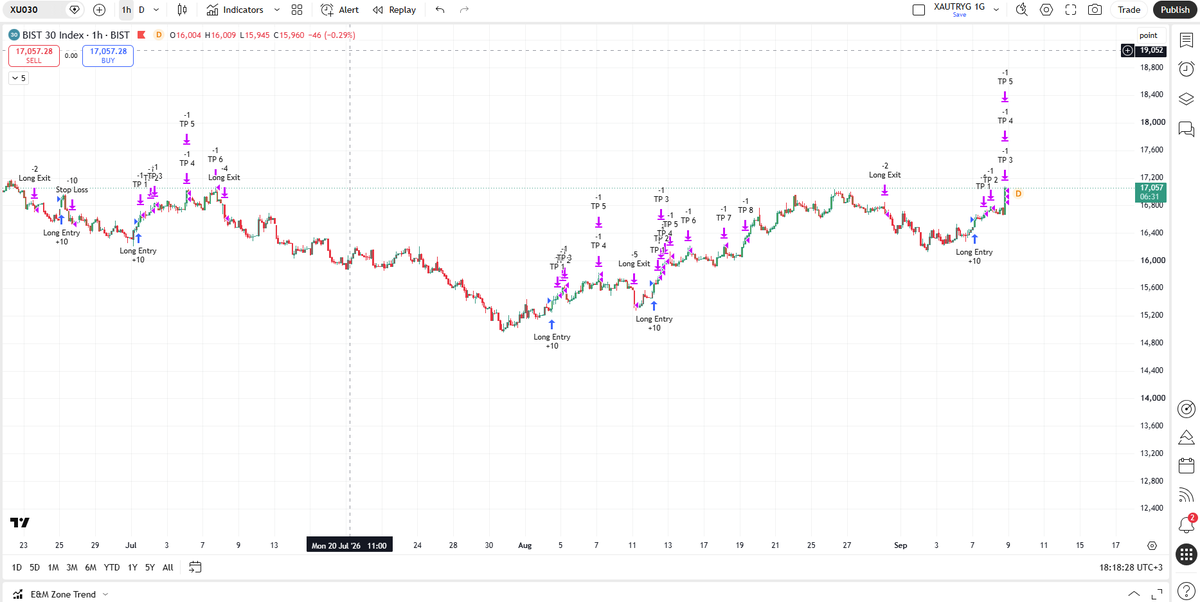Open the candlestick chart type menu
The width and height of the screenshot is (1200, 602).
coord(181,10)
